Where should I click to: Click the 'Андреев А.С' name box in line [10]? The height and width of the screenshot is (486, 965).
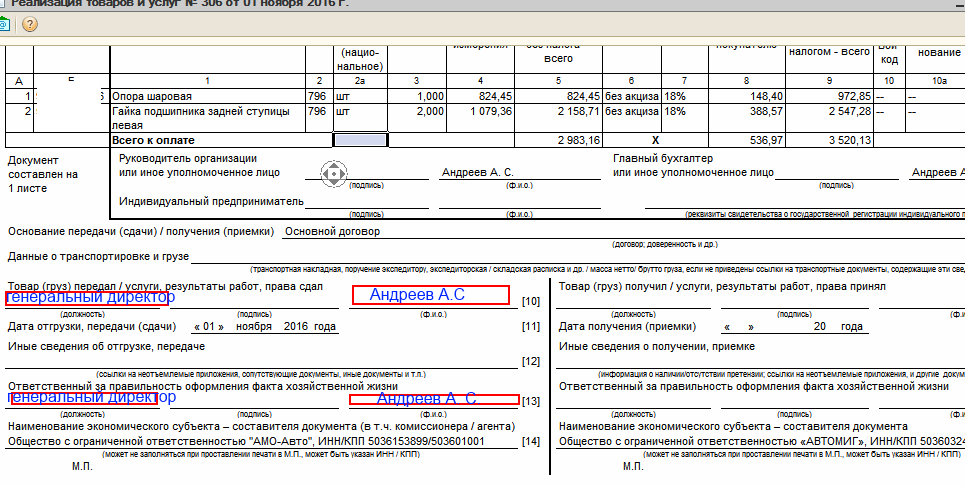(x=430, y=295)
